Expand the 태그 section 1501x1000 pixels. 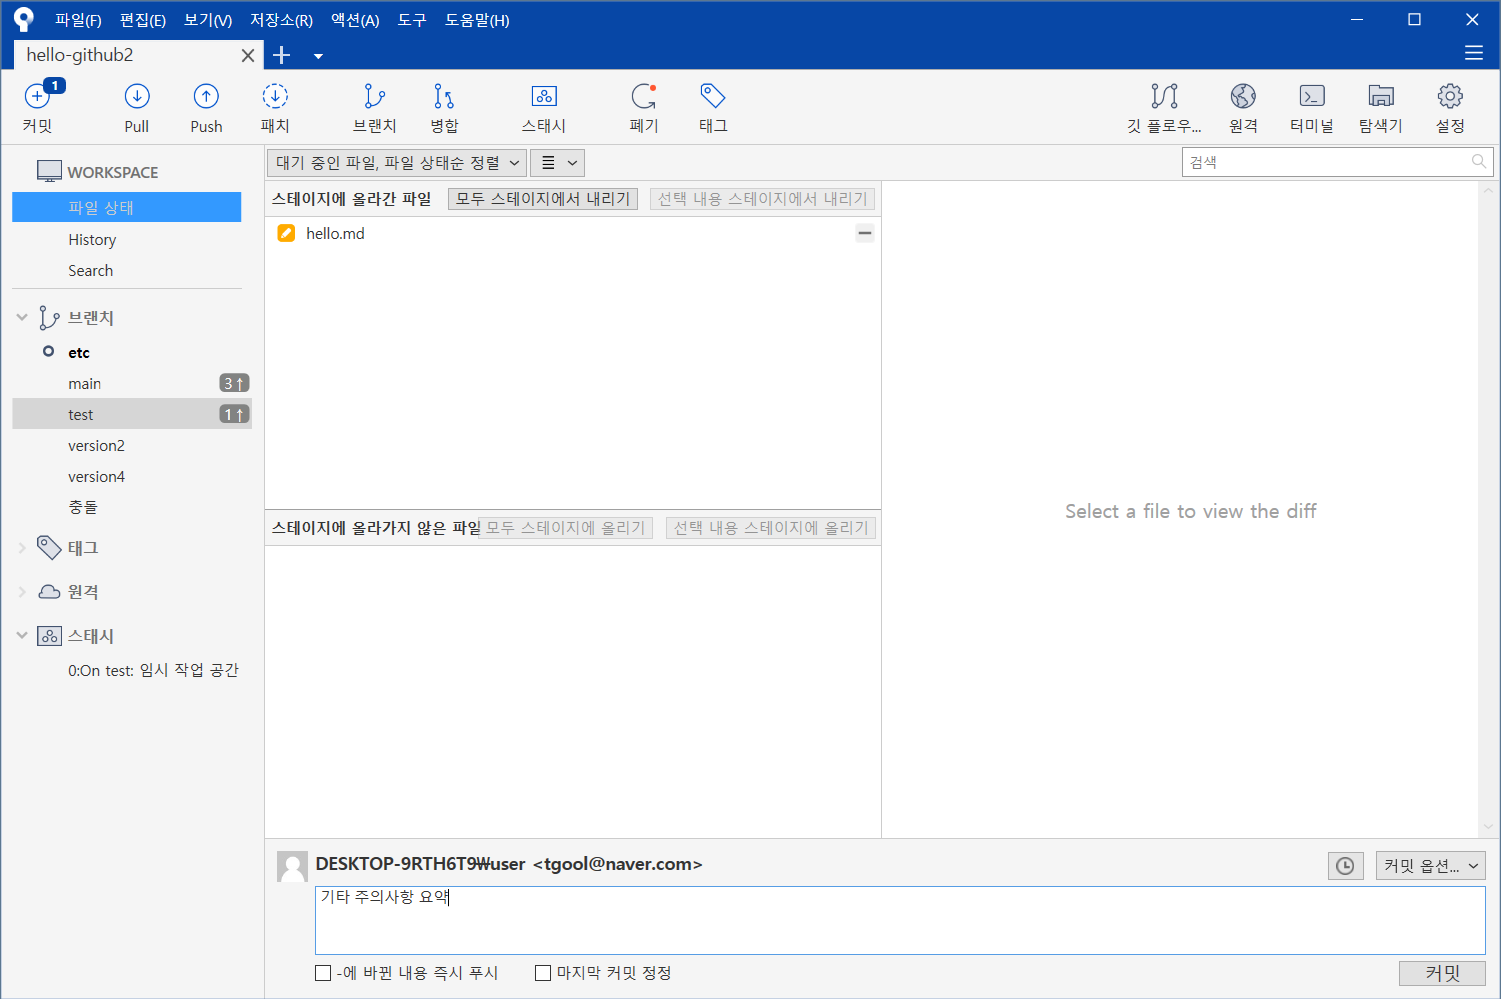pyautogui.click(x=22, y=548)
